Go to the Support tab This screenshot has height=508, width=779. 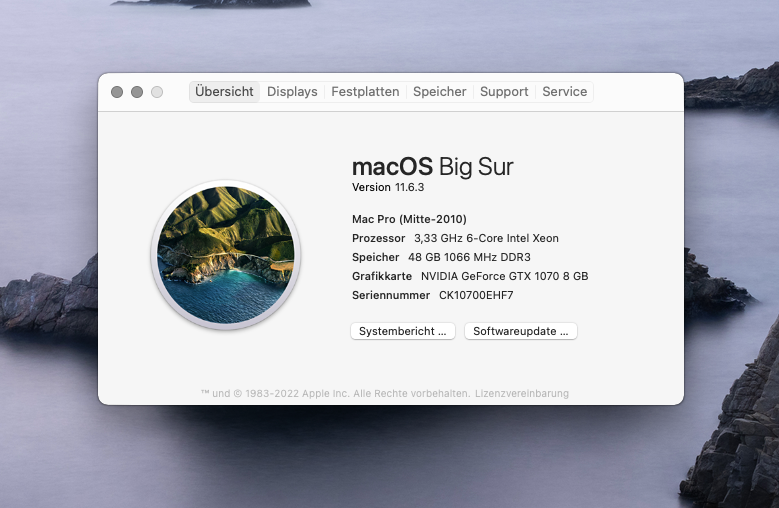coord(504,92)
